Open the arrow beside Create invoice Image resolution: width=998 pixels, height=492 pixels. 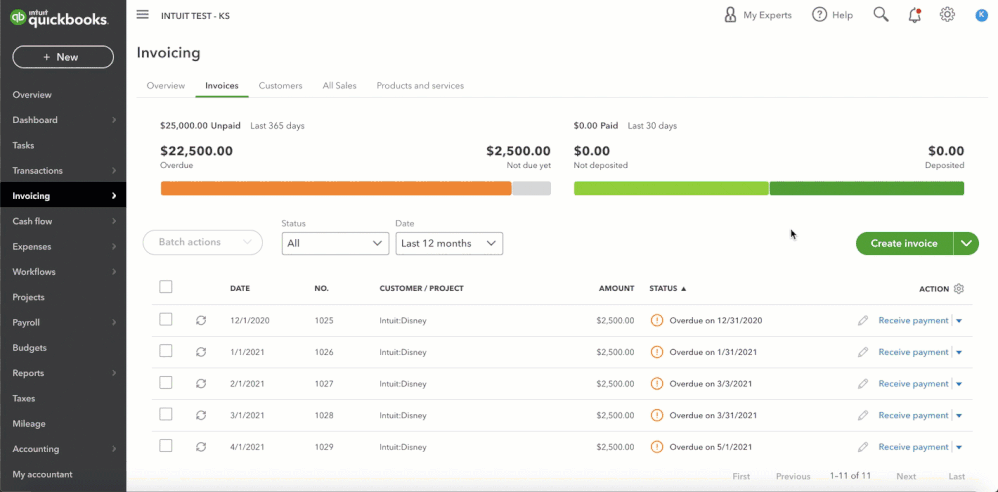[x=966, y=243]
